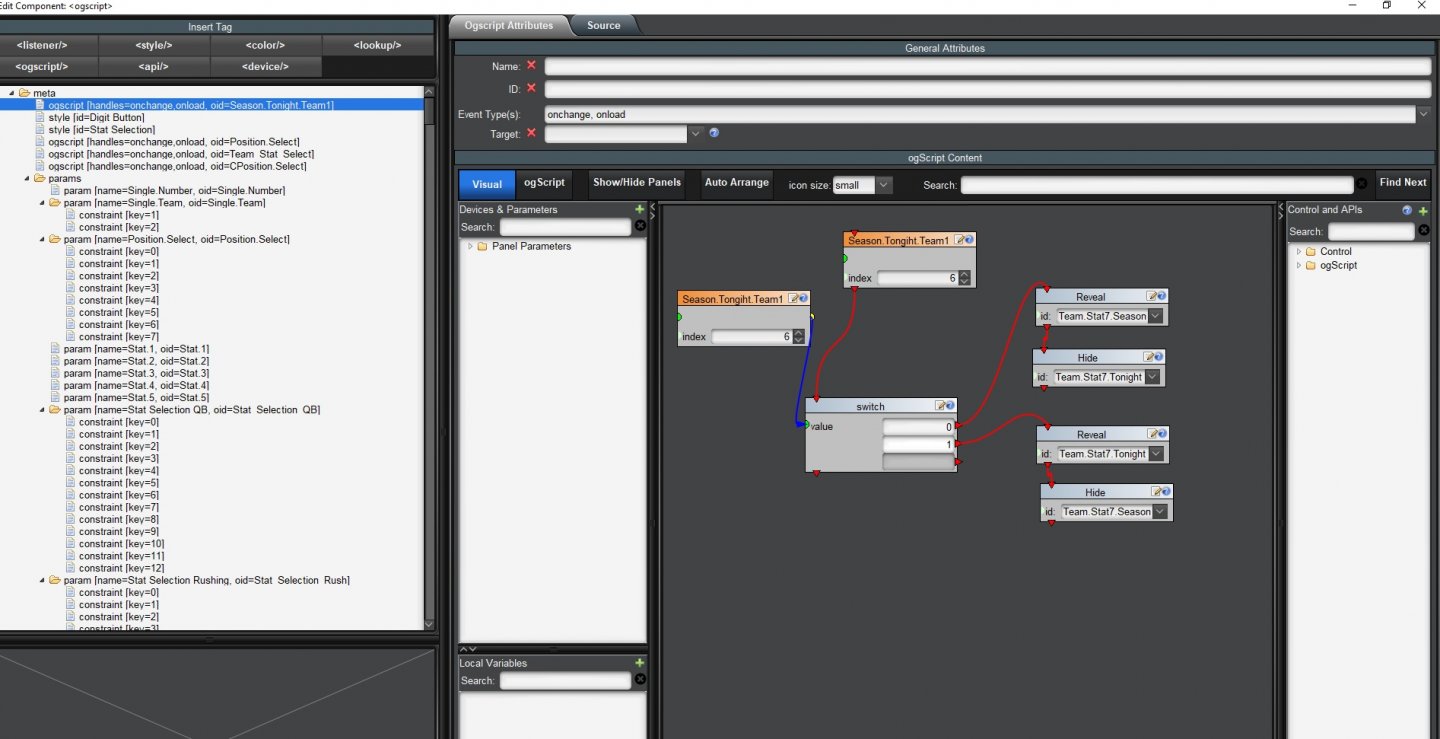Image resolution: width=1440 pixels, height=739 pixels.
Task: Focus the ID input field
Action: pos(988,89)
